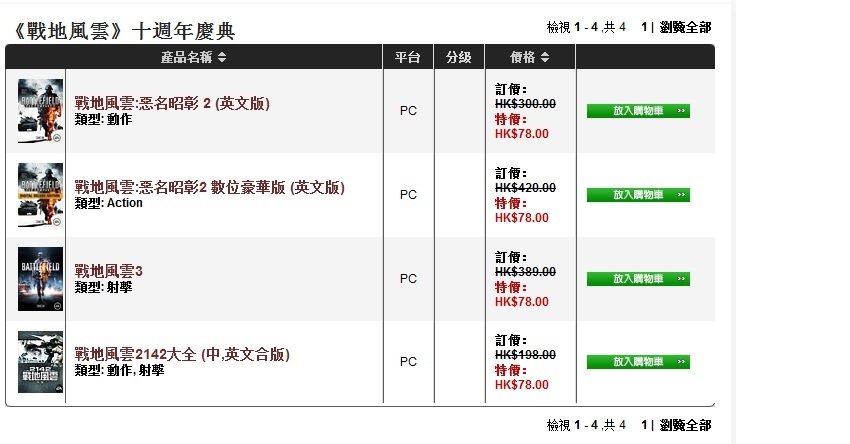Add 戰地風雲:惡名昭彰 2 (英文版) to the cart

(x=638, y=111)
